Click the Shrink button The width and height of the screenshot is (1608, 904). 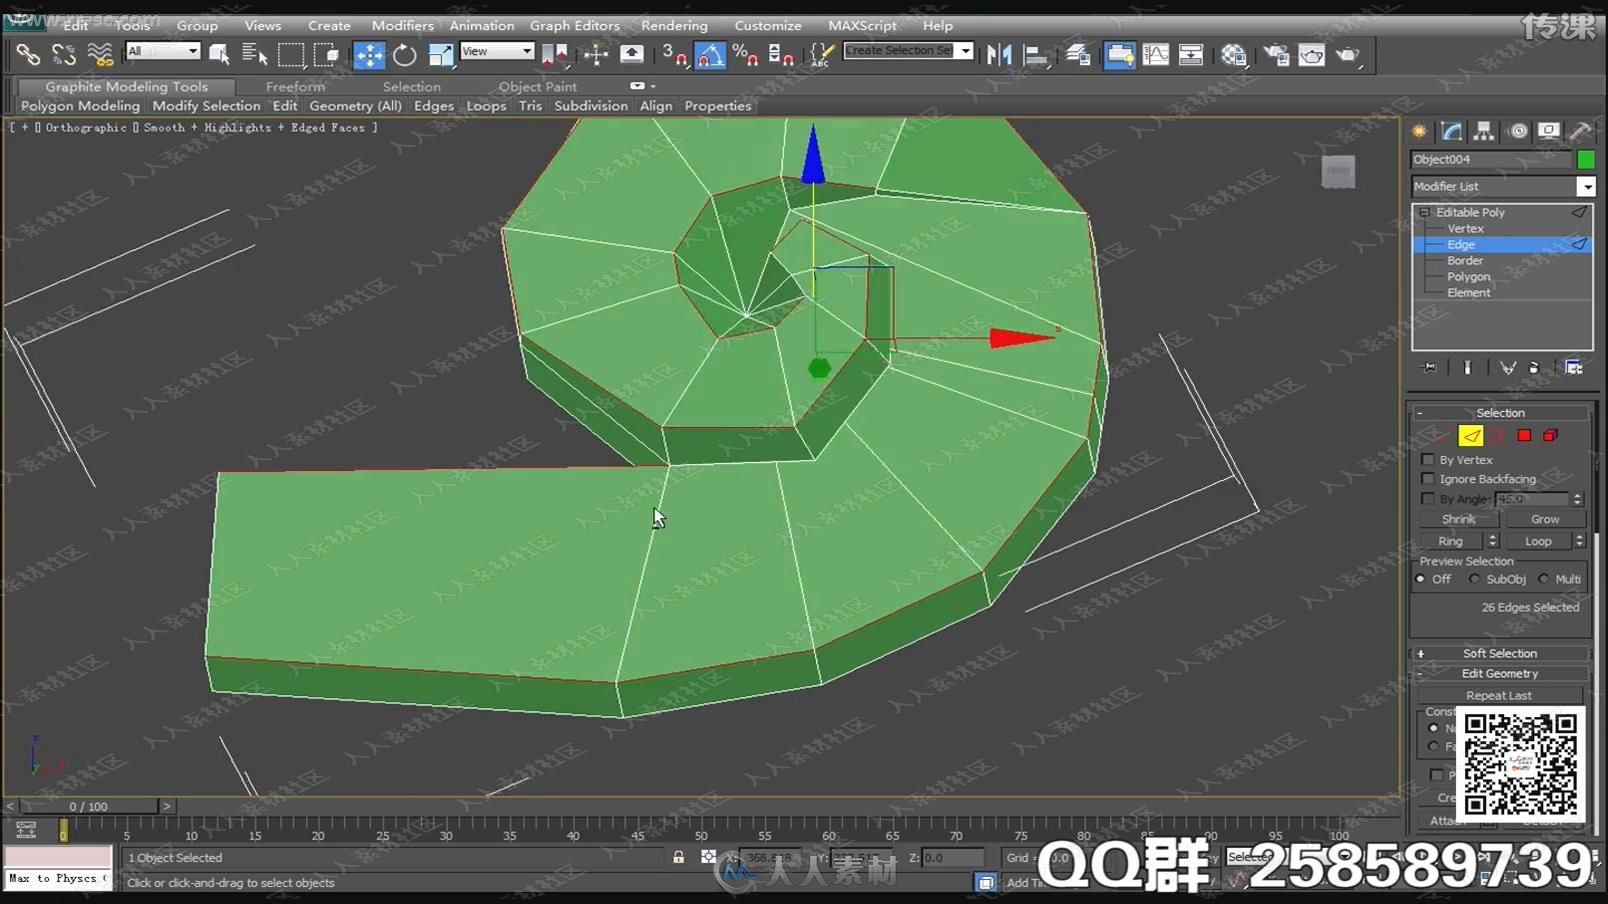pyautogui.click(x=1458, y=519)
